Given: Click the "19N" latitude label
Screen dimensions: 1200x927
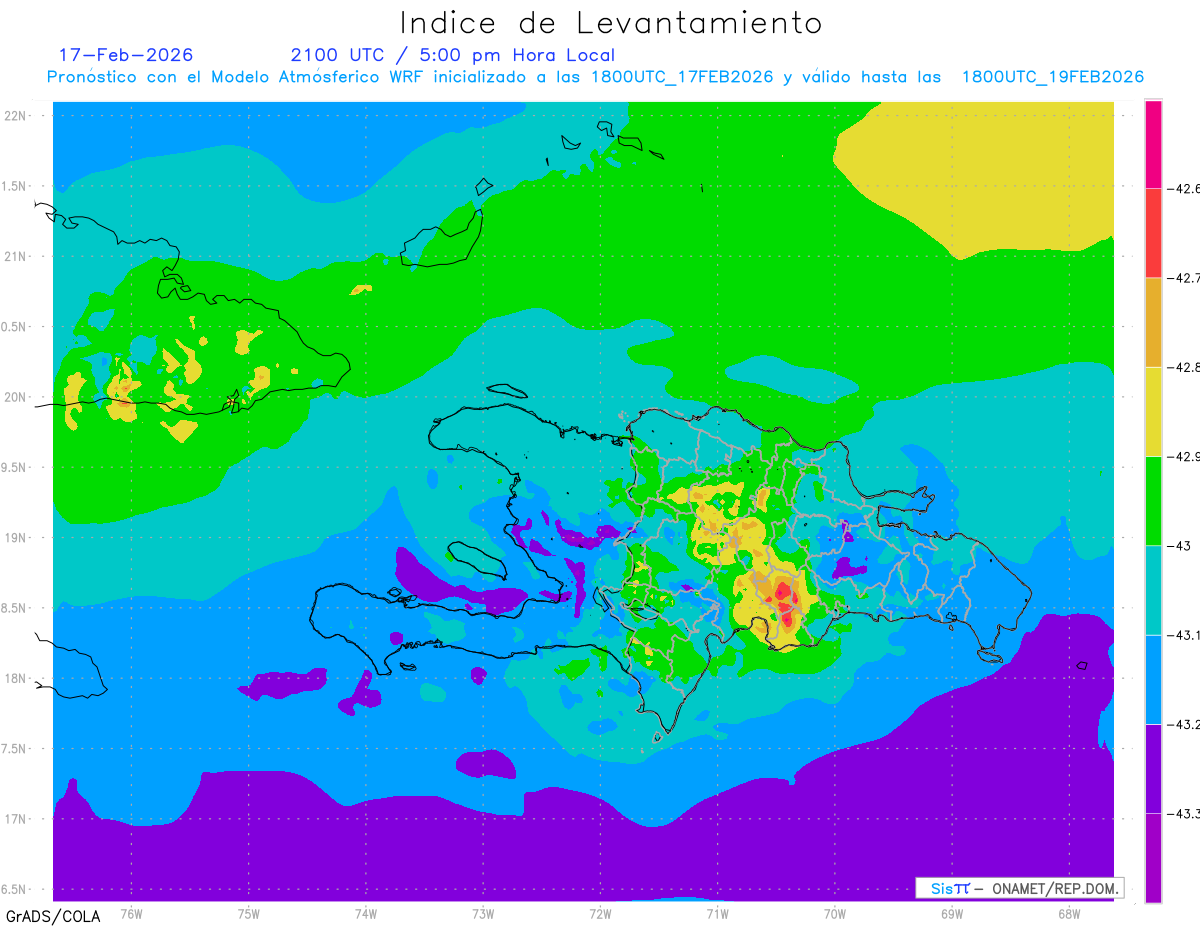Looking at the screenshot, I should tap(17, 537).
